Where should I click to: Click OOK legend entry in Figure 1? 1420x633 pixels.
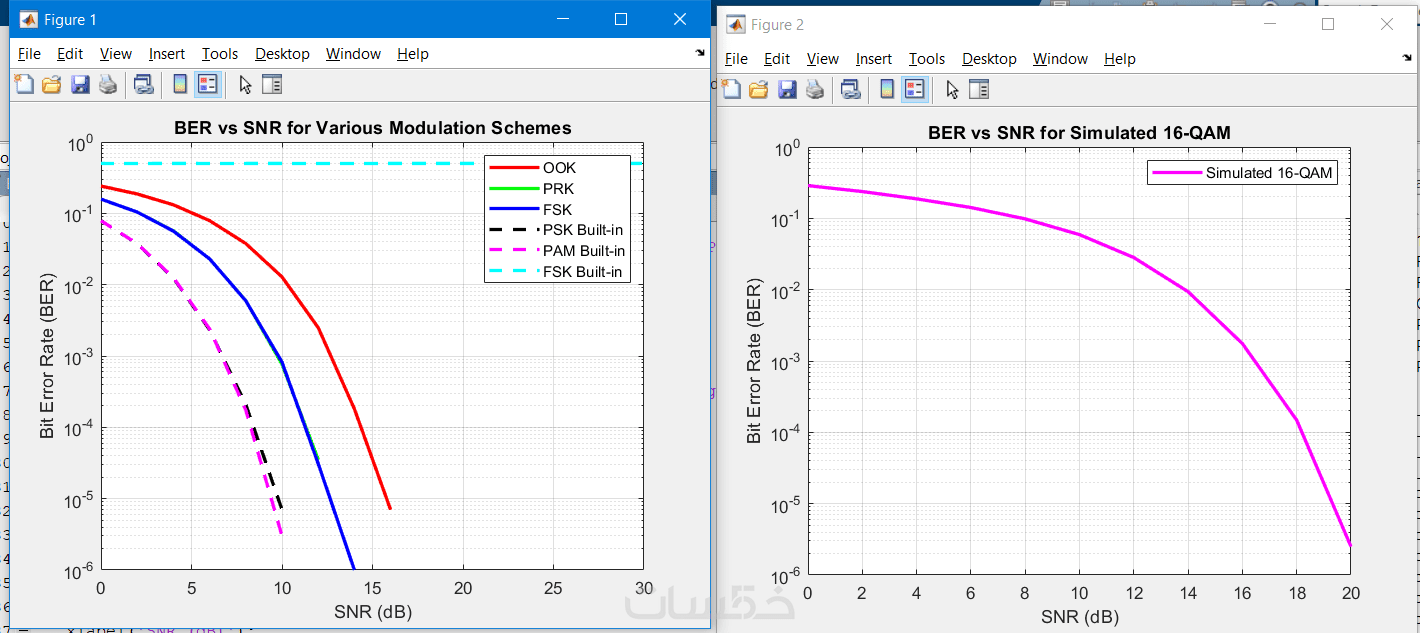(559, 168)
